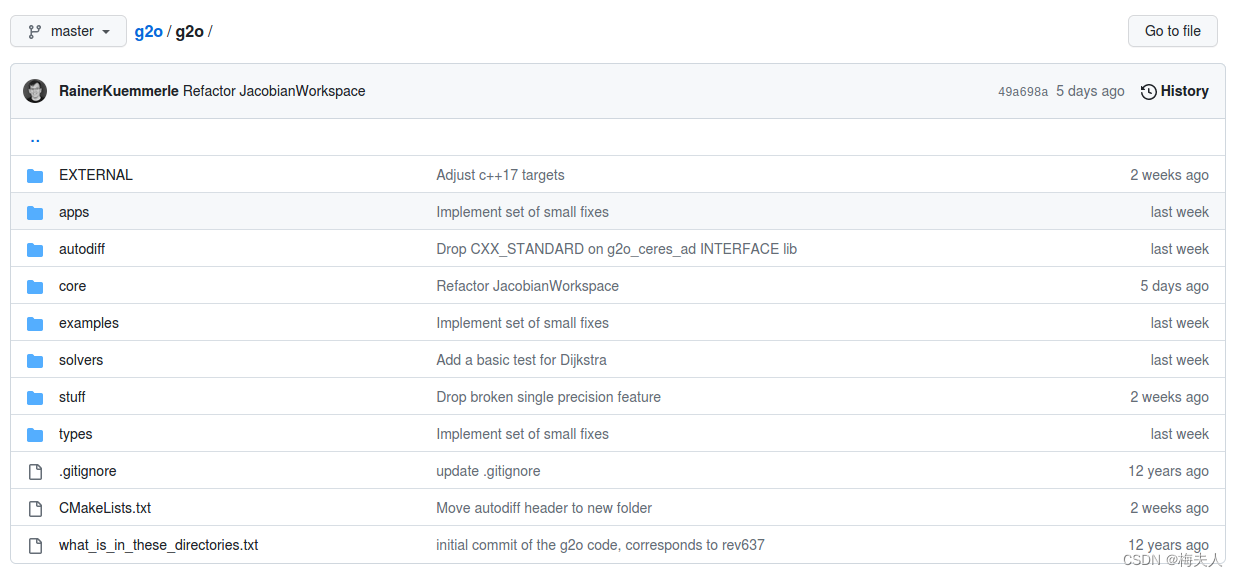Open the solvers directory
The height and width of the screenshot is (577, 1238).
click(81, 360)
